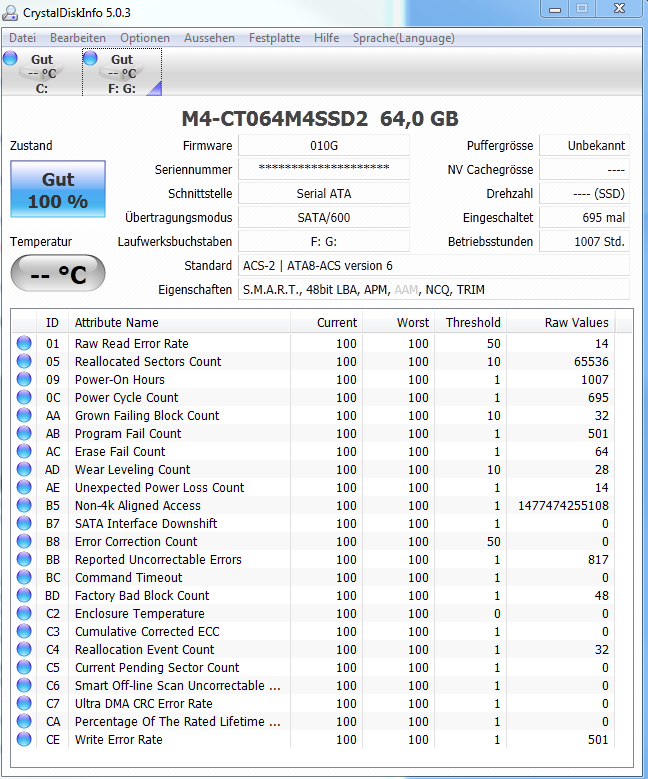Open the Bearbeiten menu

[x=78, y=38]
